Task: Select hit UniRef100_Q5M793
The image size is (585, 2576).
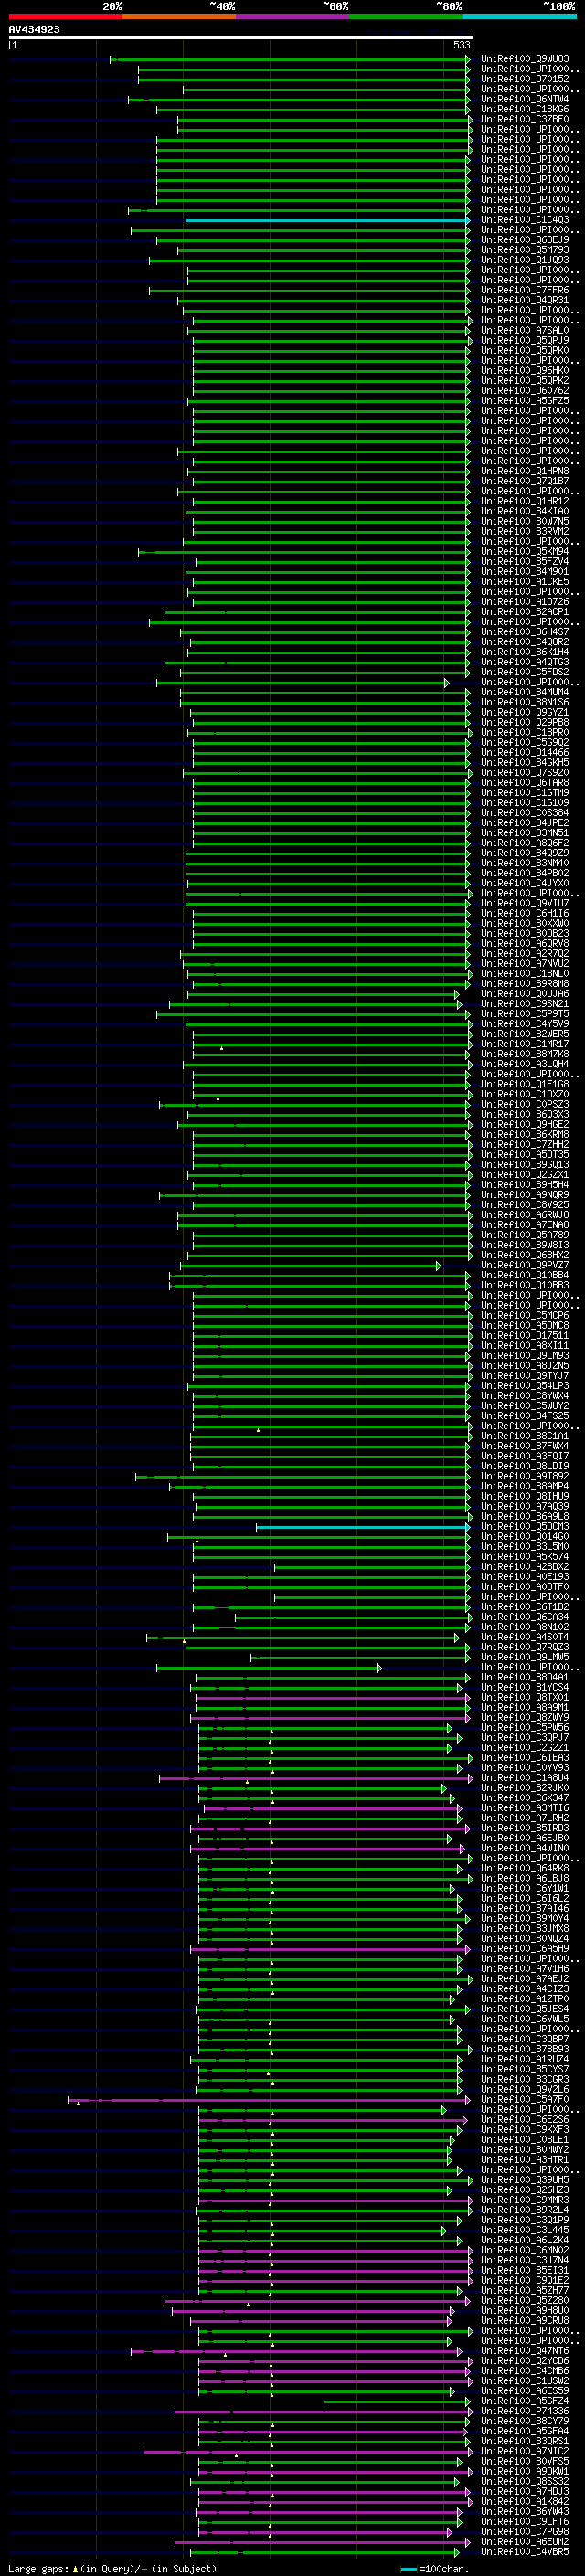Action: 525,250
